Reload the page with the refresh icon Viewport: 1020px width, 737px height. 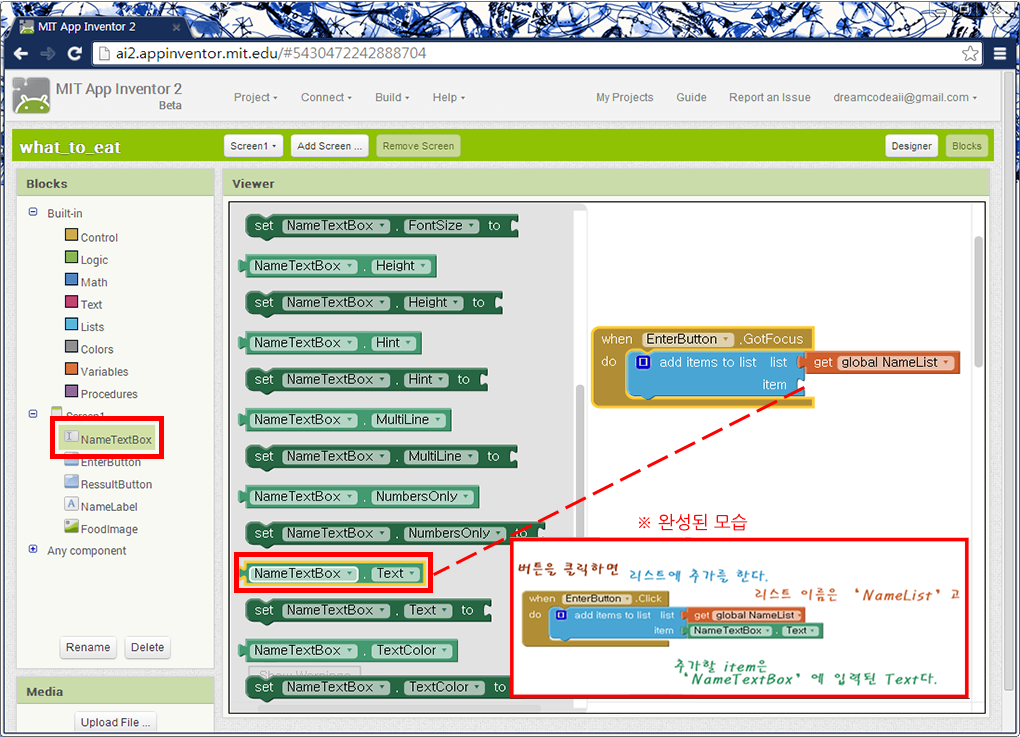(75, 53)
